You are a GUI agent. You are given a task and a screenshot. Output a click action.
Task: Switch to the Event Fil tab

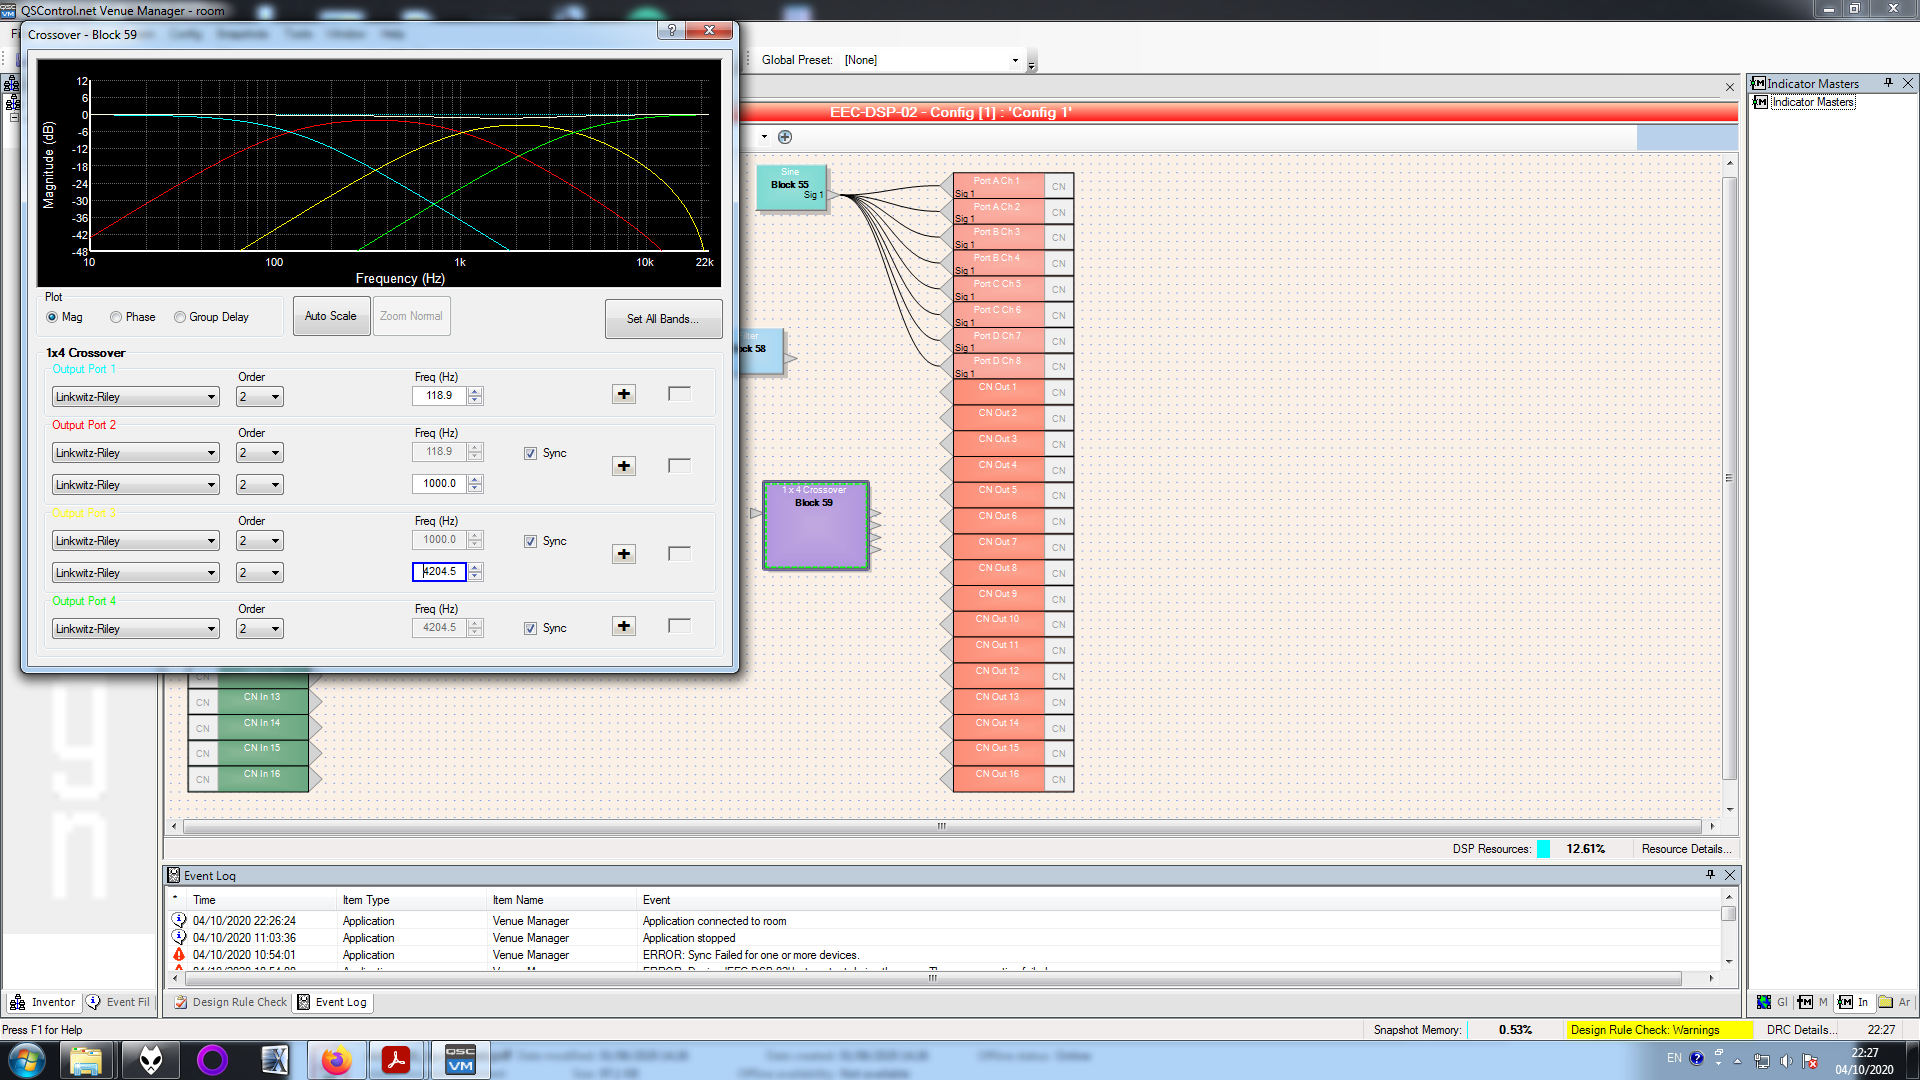(x=119, y=1002)
